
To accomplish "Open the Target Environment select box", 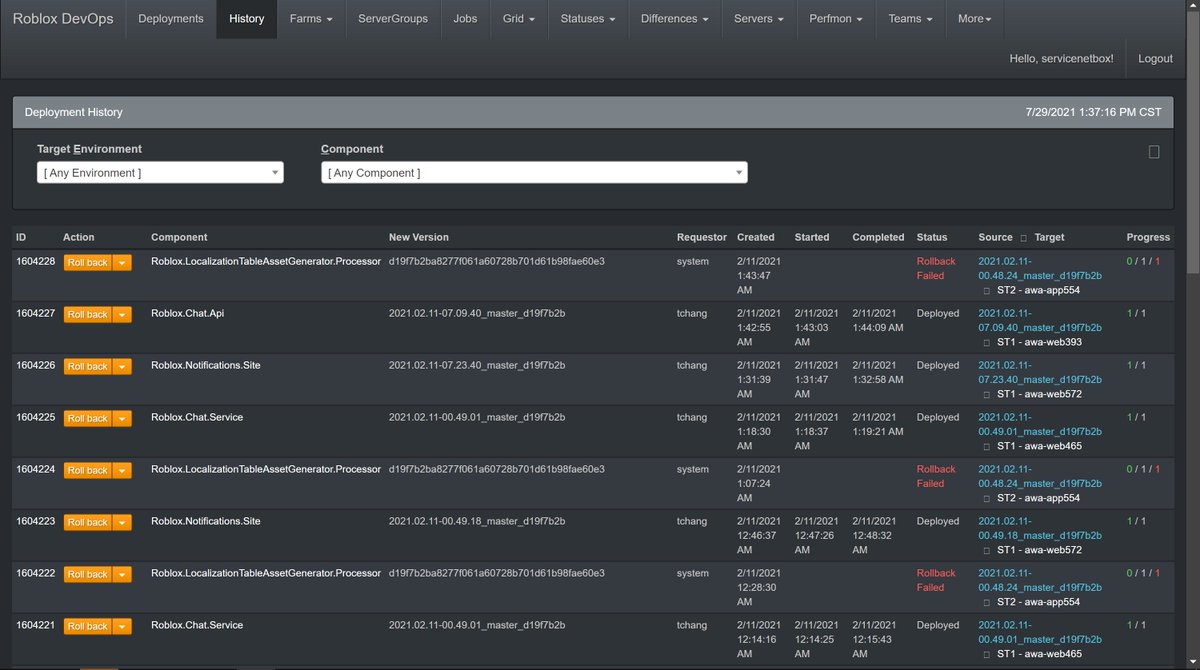I will pyautogui.click(x=160, y=173).
